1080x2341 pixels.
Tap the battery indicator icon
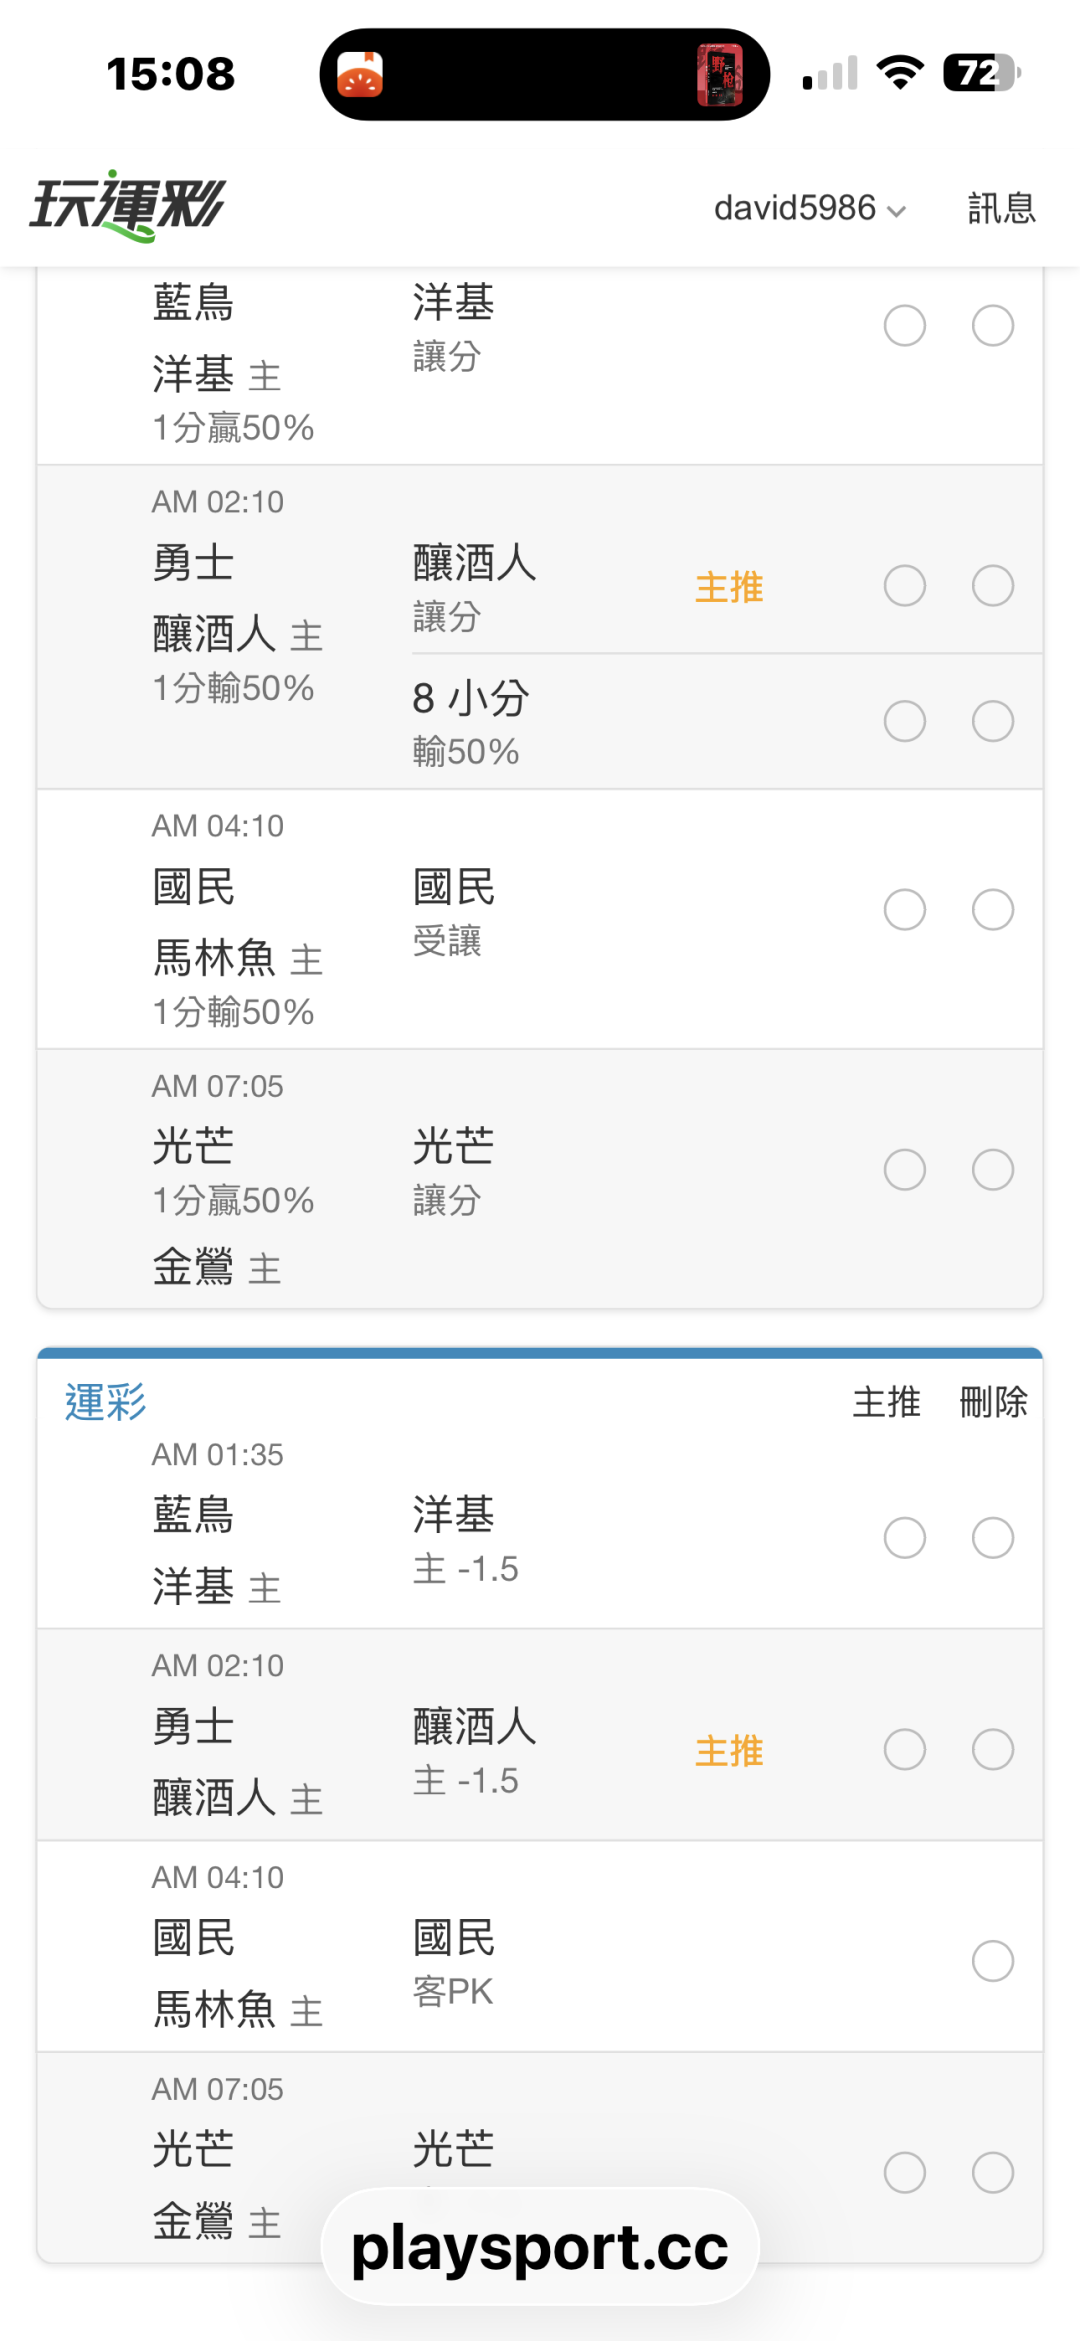[982, 73]
